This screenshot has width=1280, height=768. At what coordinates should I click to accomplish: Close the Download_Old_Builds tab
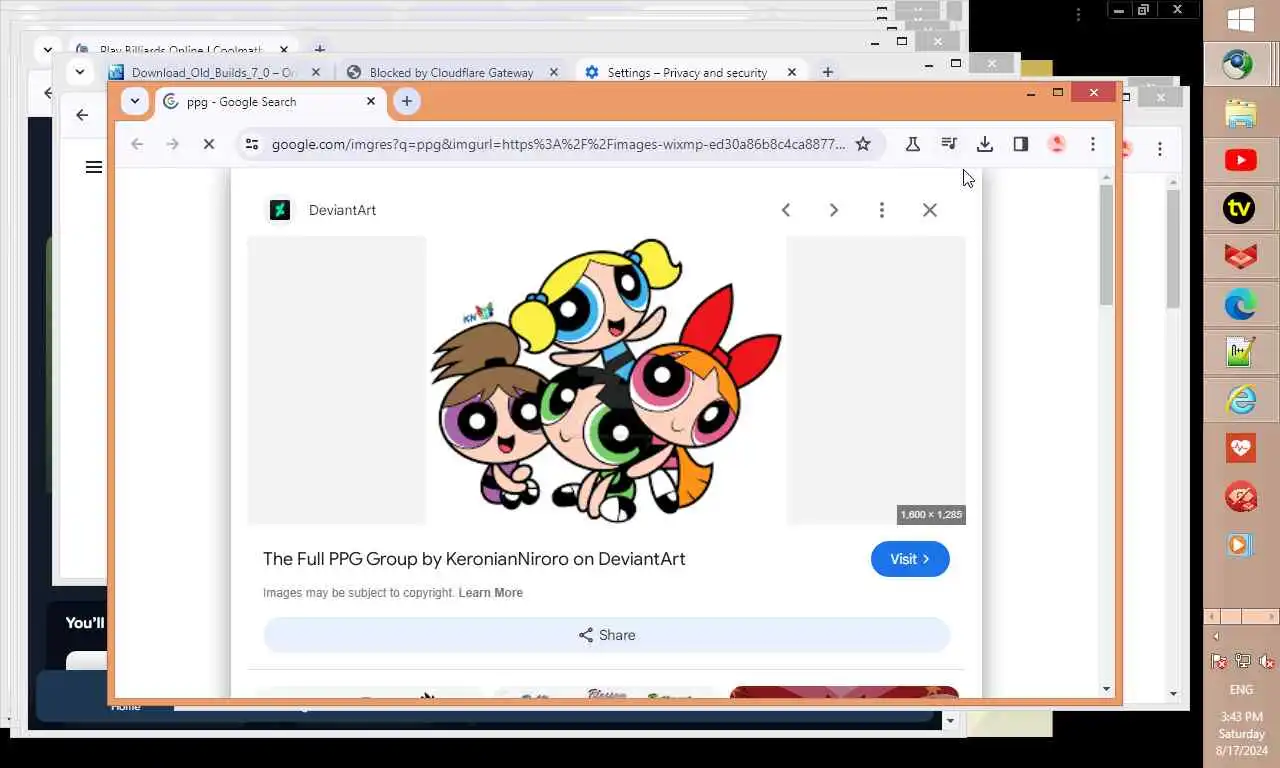click(x=316, y=72)
